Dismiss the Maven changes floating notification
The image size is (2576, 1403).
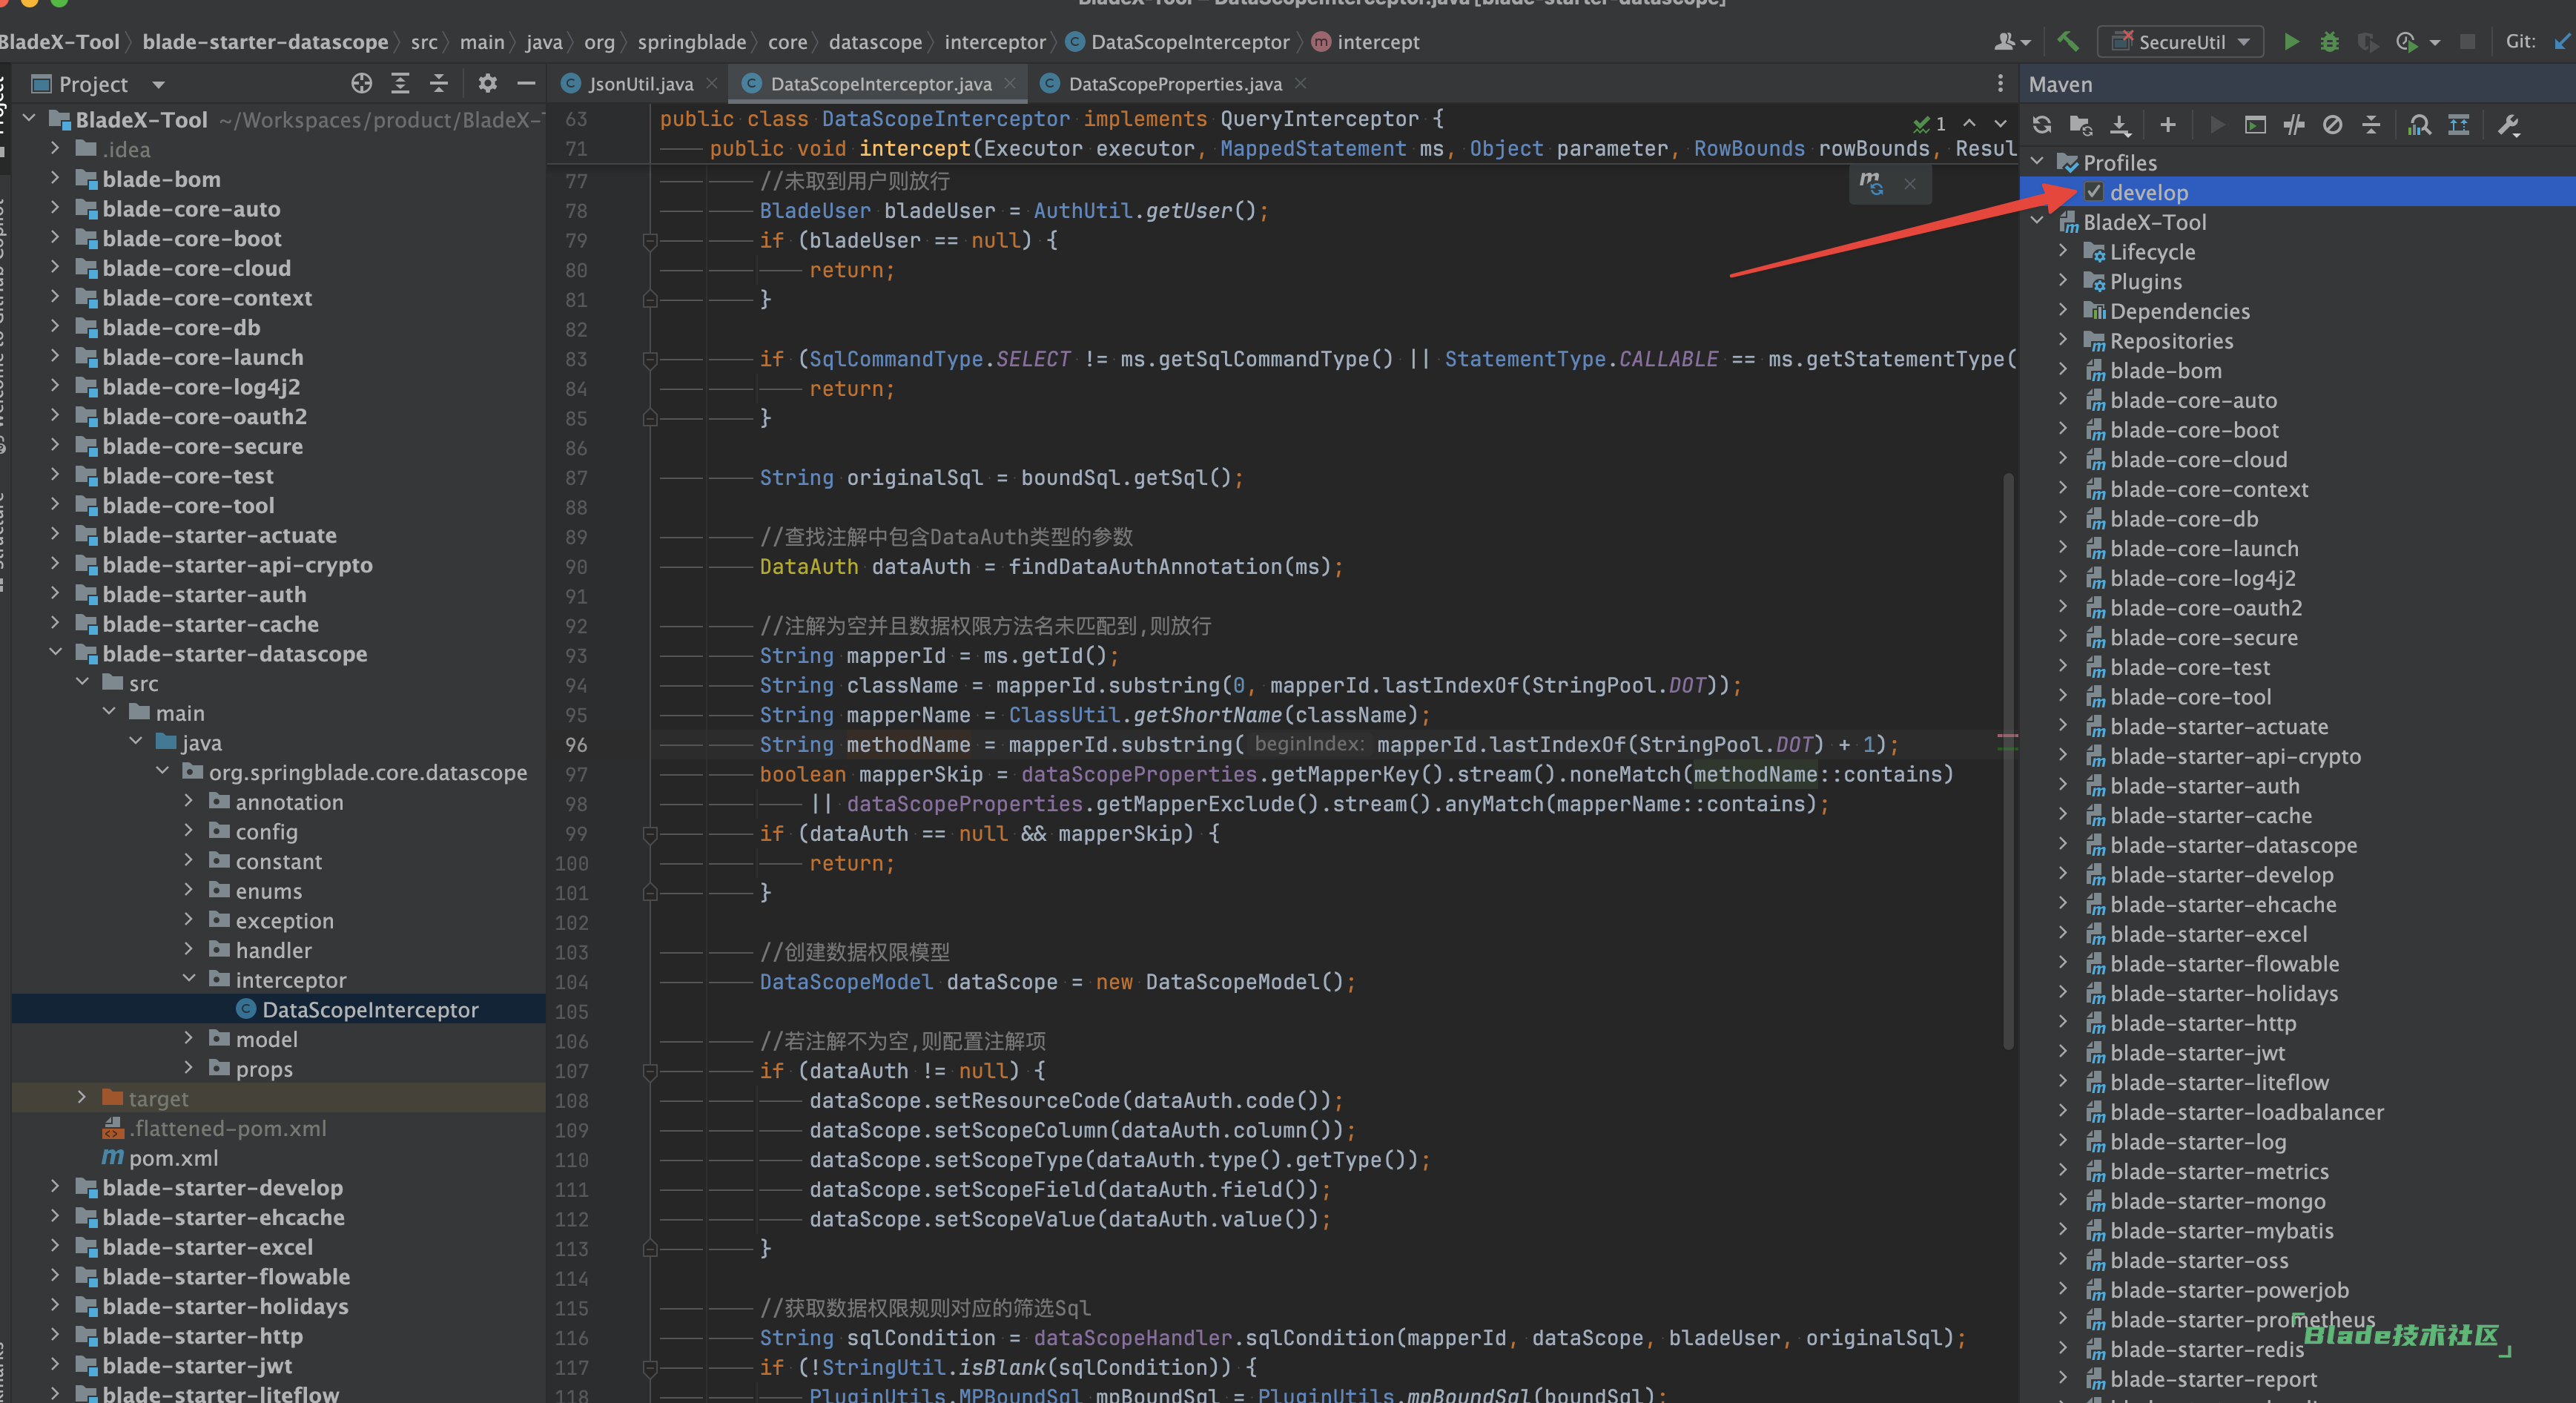1910,184
